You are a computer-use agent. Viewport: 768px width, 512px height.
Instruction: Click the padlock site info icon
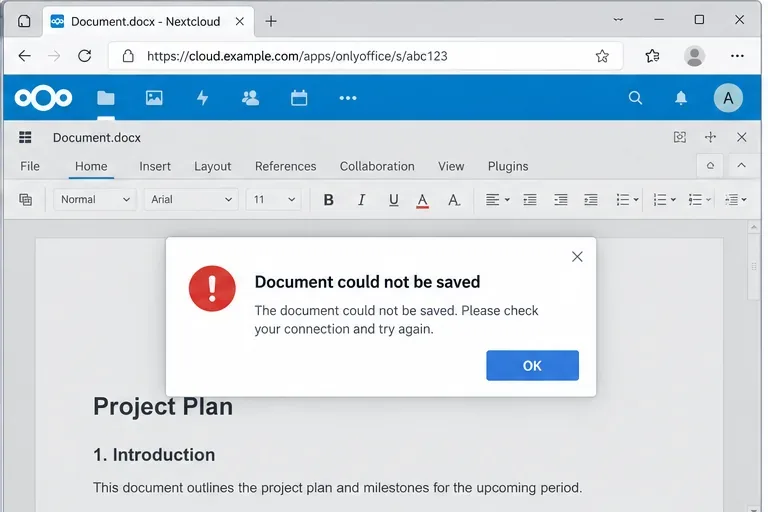click(128, 56)
